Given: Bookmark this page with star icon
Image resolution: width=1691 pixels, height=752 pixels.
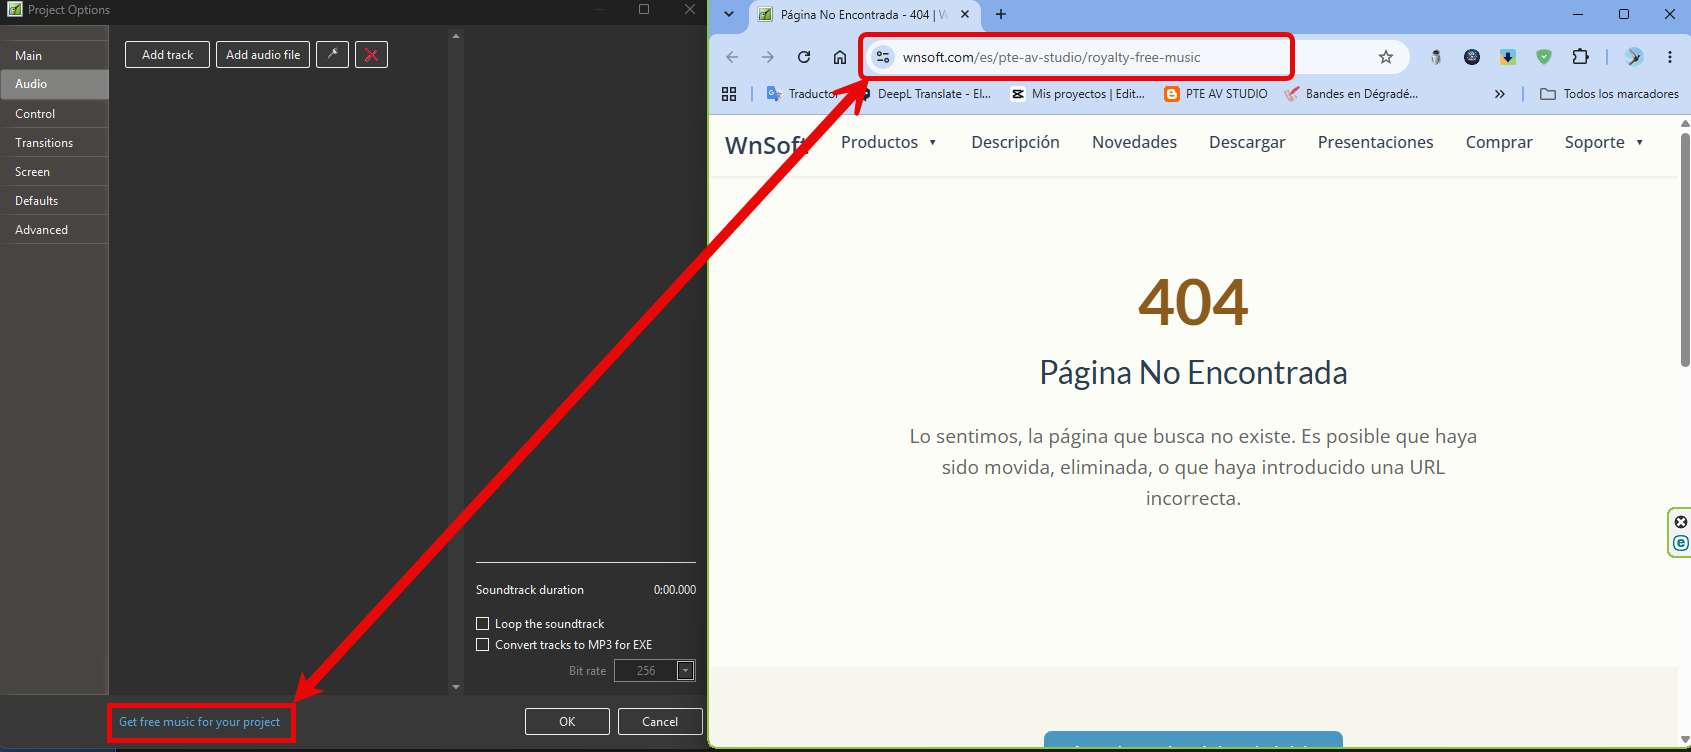Looking at the screenshot, I should click(1386, 57).
